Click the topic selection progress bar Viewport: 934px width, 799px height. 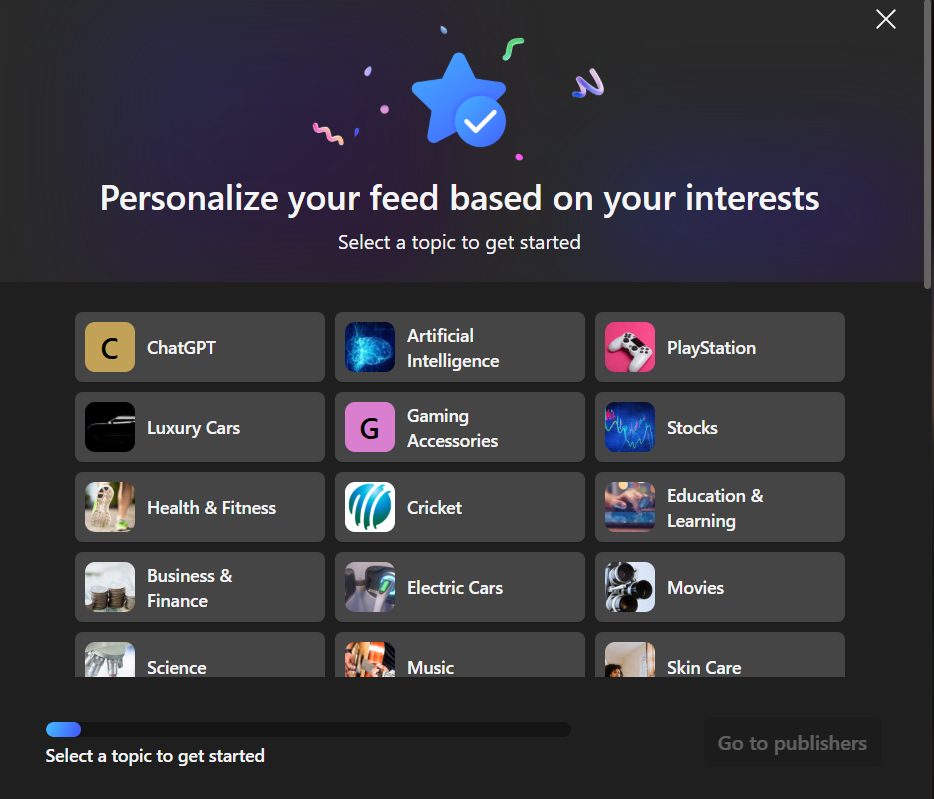[x=308, y=729]
